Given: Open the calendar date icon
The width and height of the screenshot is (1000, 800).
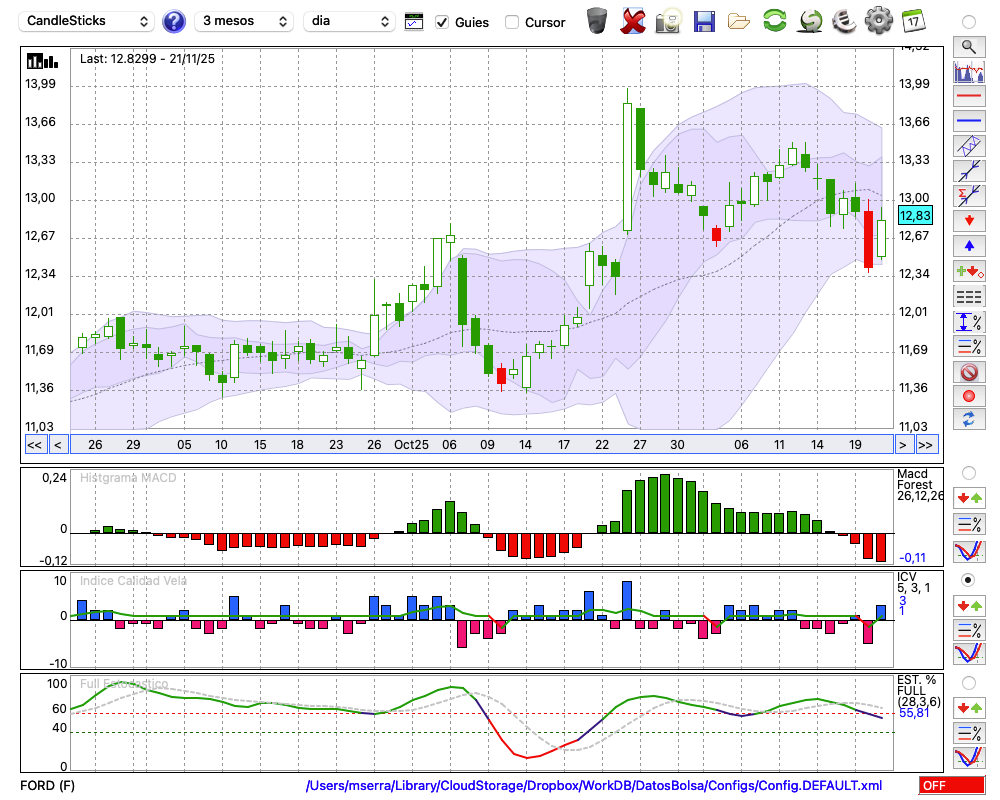Looking at the screenshot, I should tap(912, 21).
